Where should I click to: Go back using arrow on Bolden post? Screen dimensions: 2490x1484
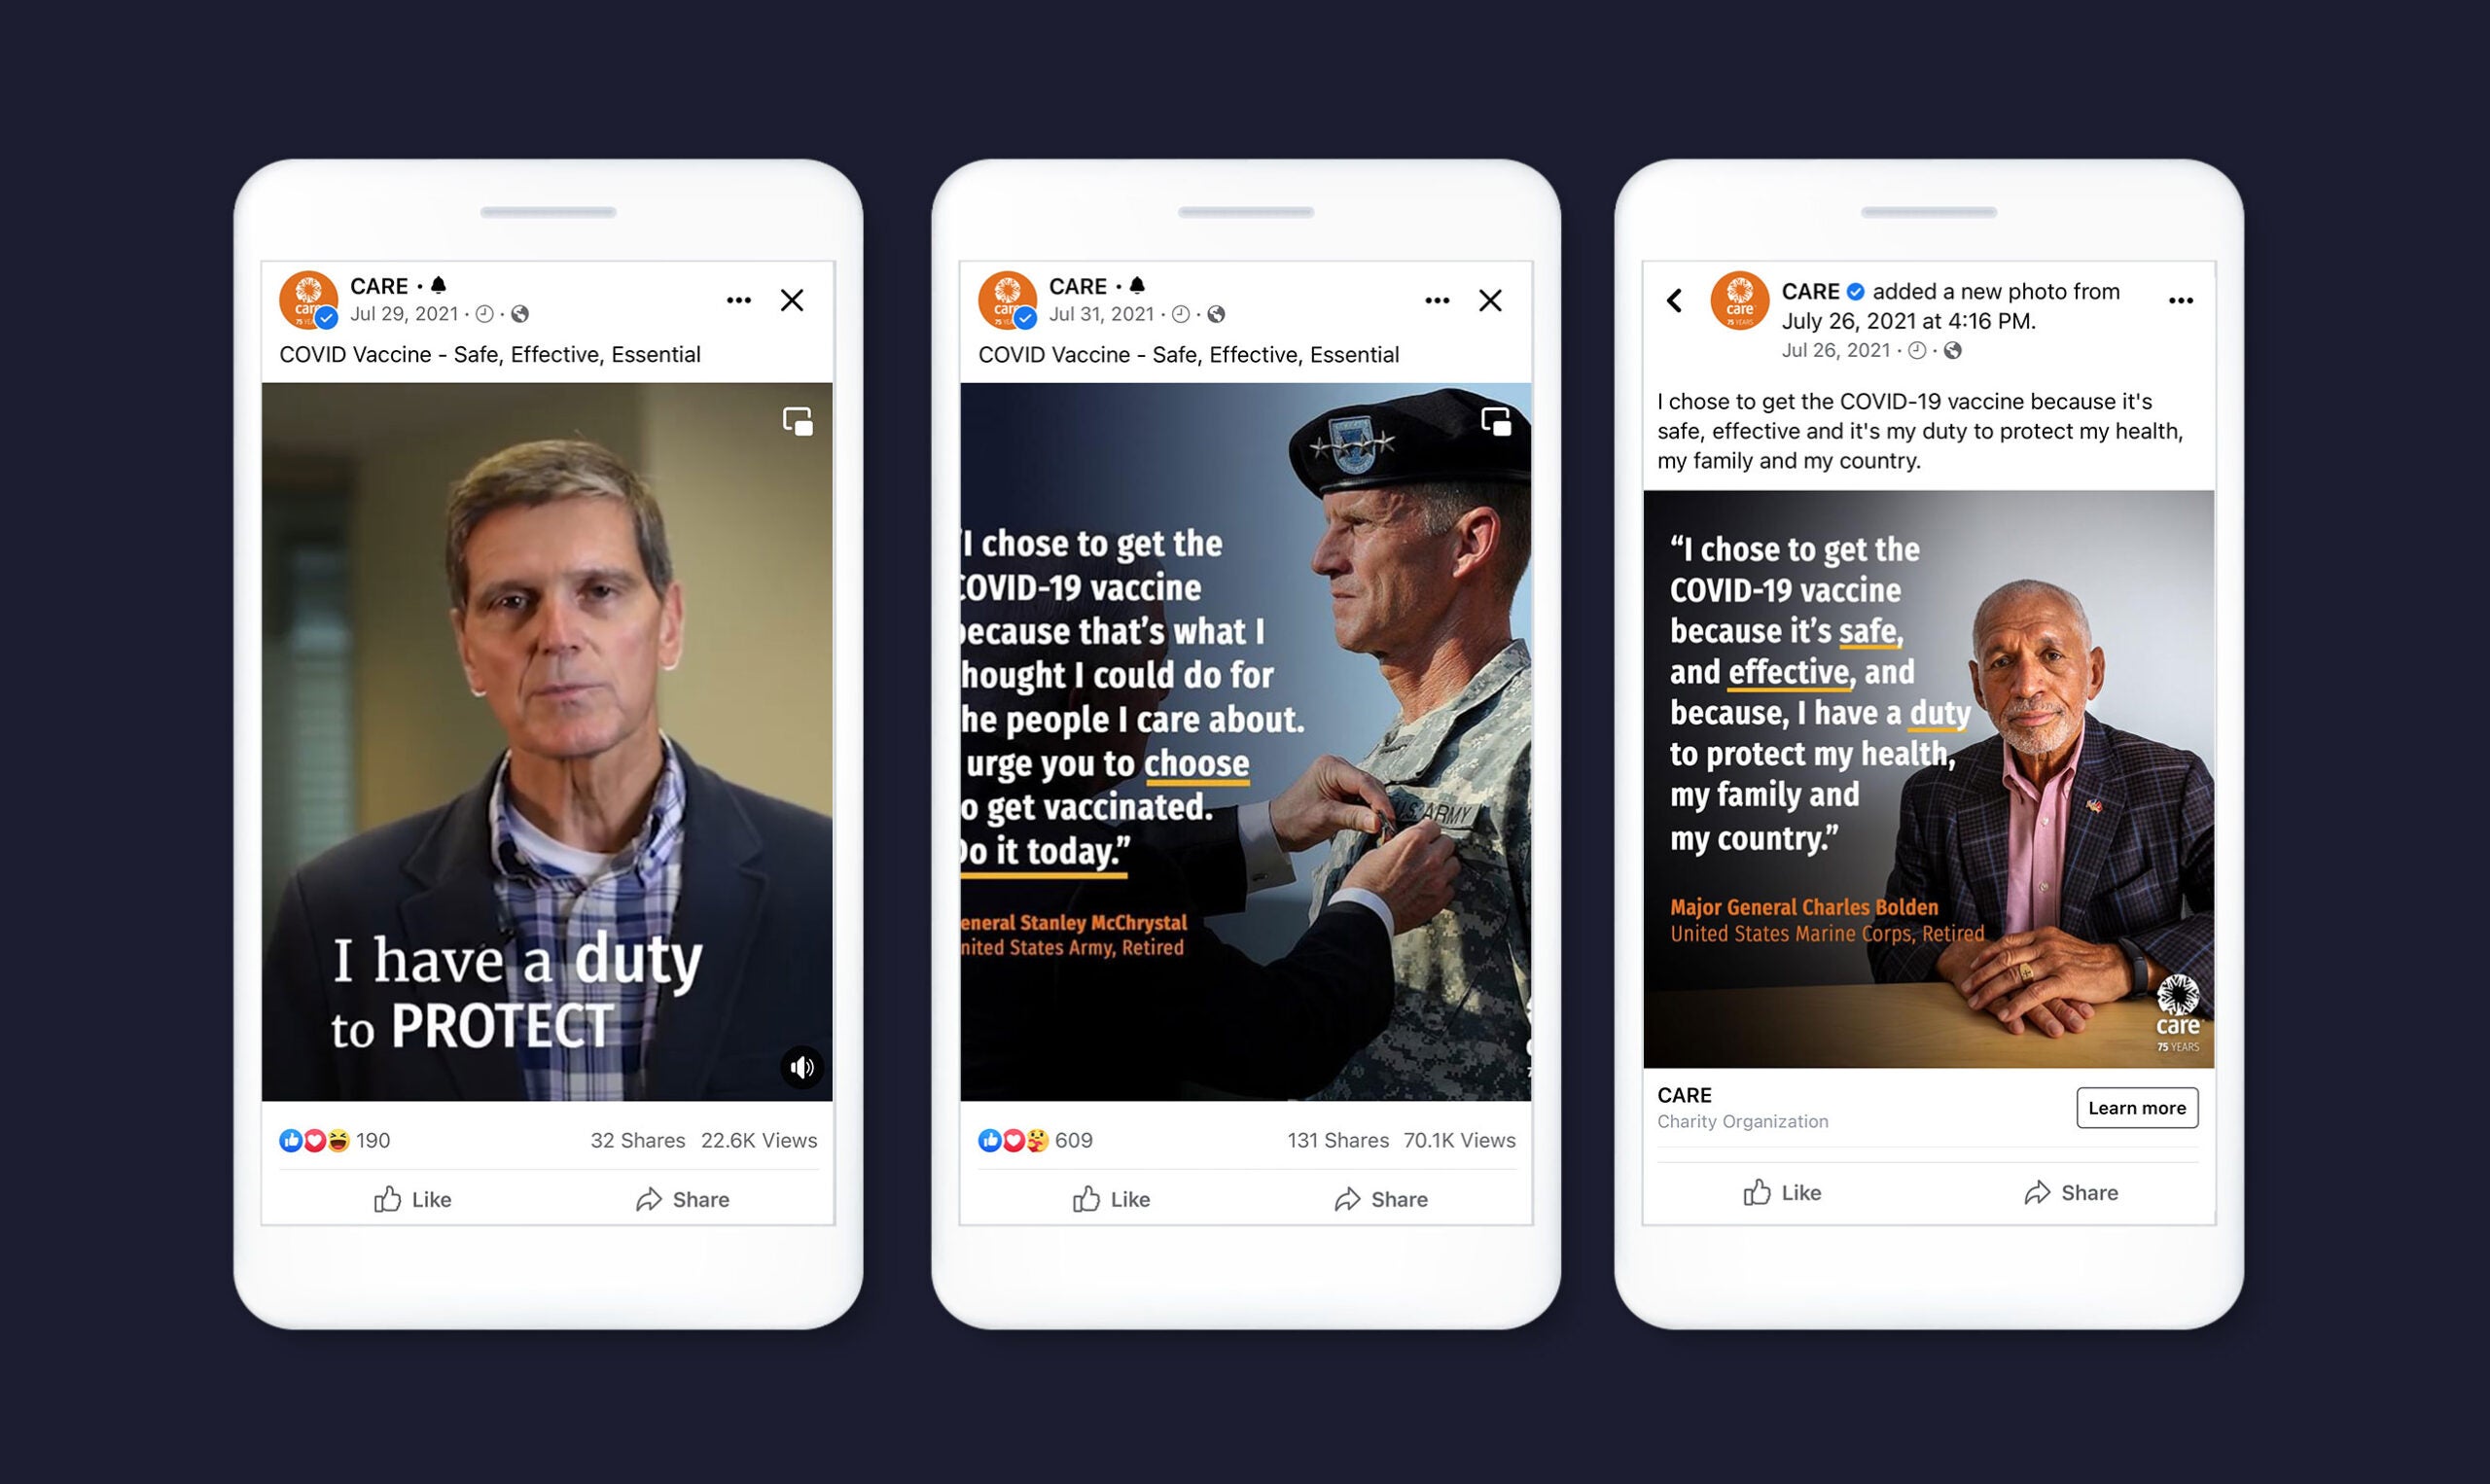tap(1675, 300)
